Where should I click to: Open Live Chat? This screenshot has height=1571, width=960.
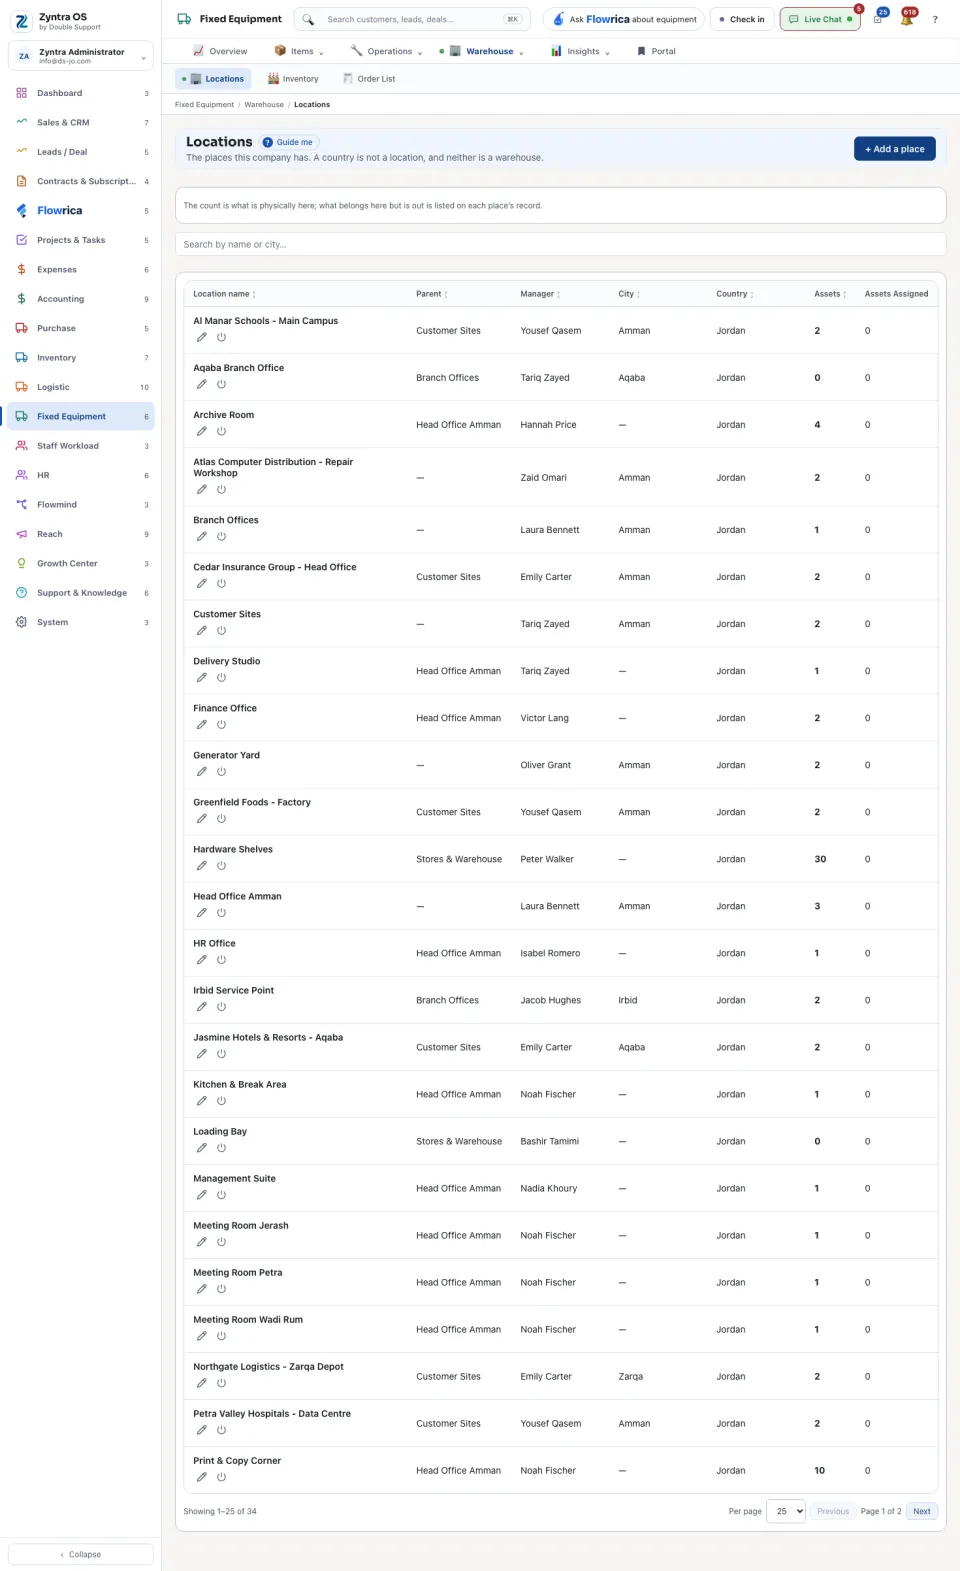tap(820, 19)
